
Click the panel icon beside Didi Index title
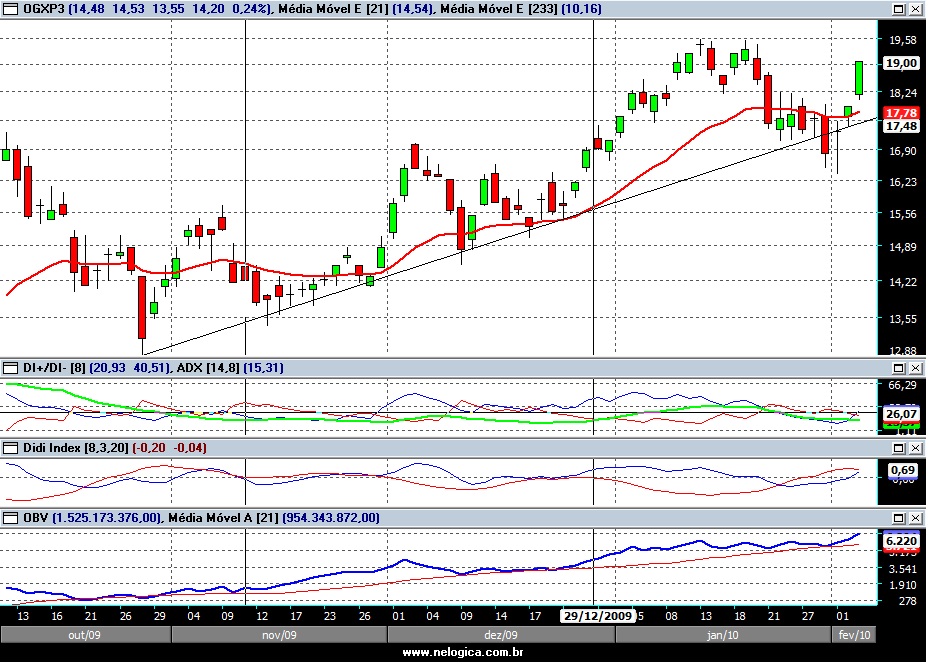[x=11, y=448]
